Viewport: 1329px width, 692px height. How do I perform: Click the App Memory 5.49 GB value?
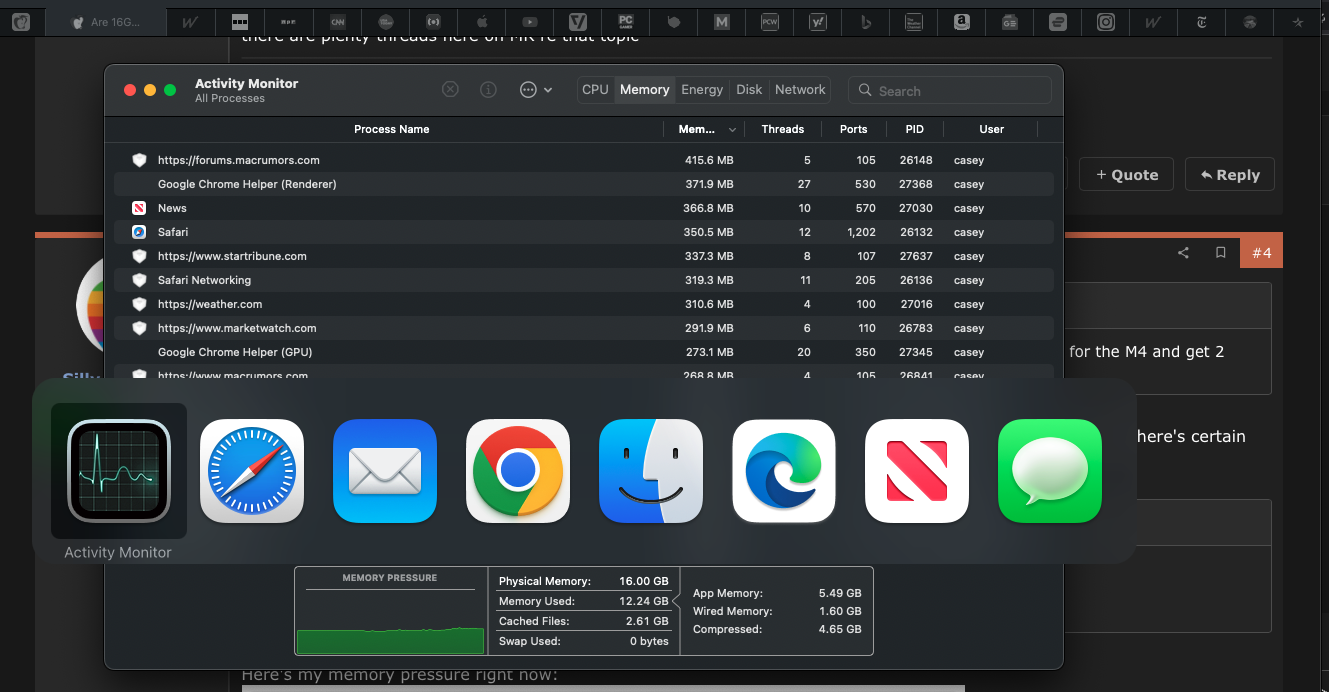(x=840, y=593)
